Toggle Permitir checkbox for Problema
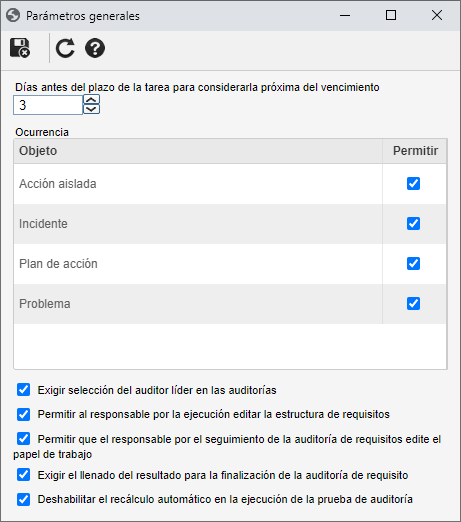The width and height of the screenshot is (461, 522). click(x=413, y=304)
